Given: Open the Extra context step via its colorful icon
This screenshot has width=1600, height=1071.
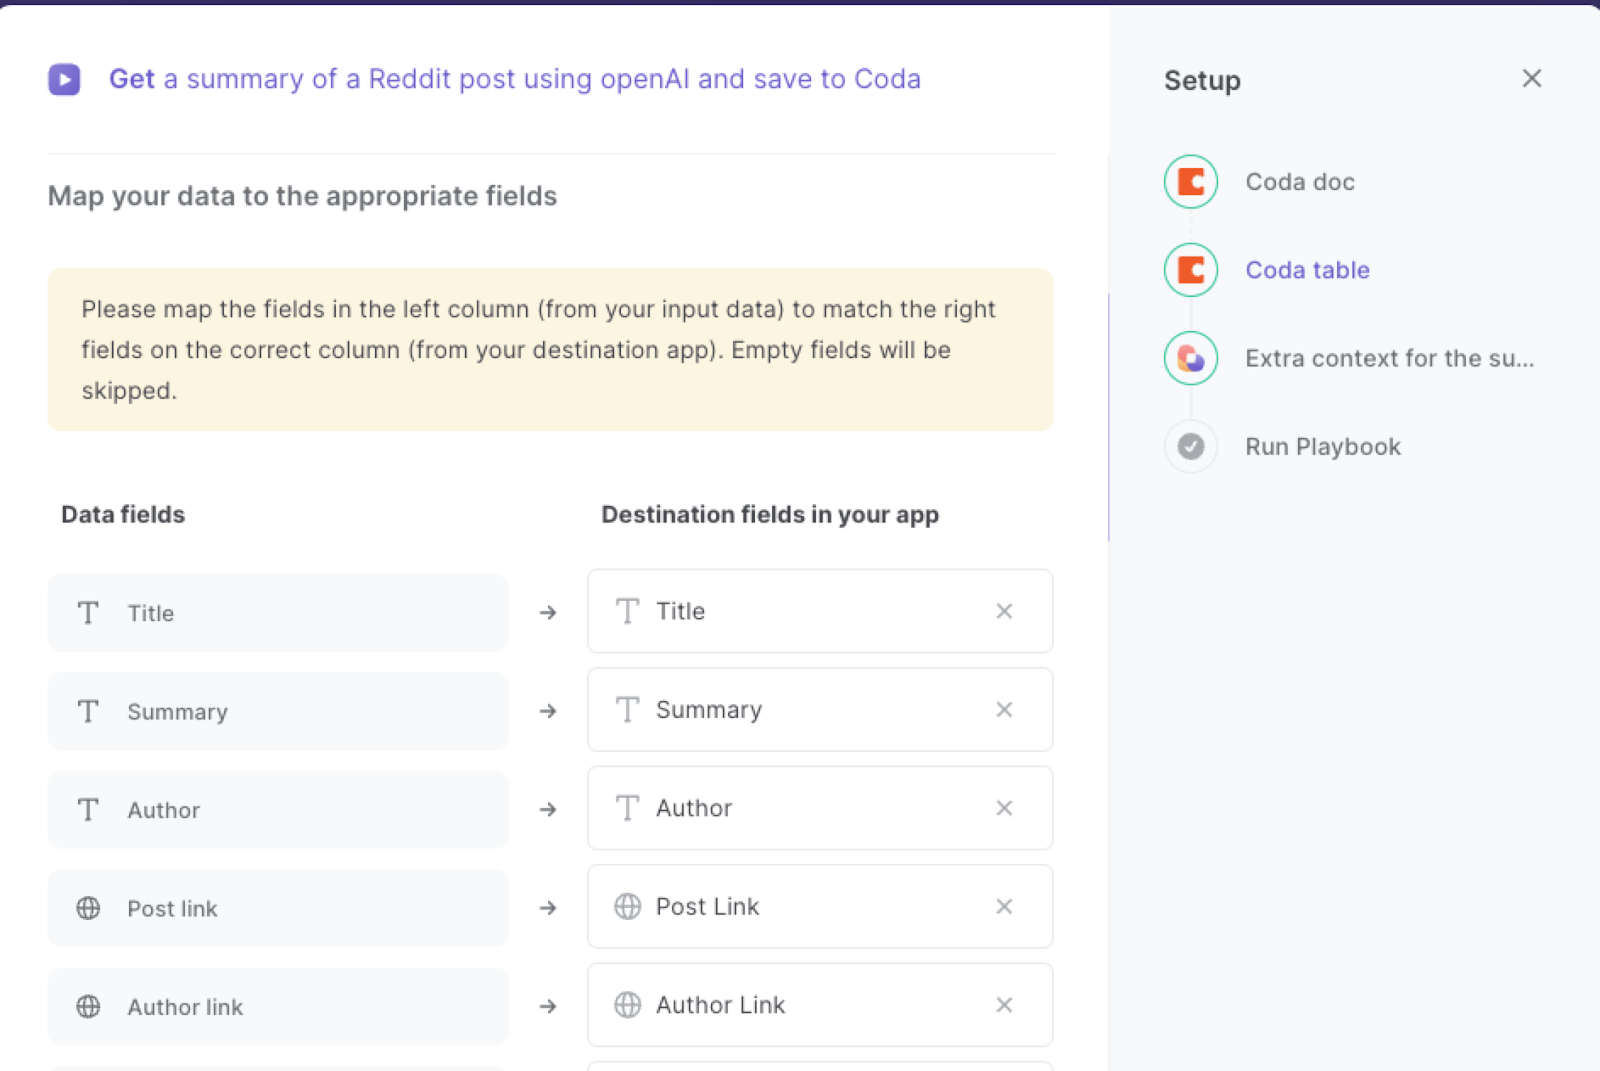Looking at the screenshot, I should 1190,358.
